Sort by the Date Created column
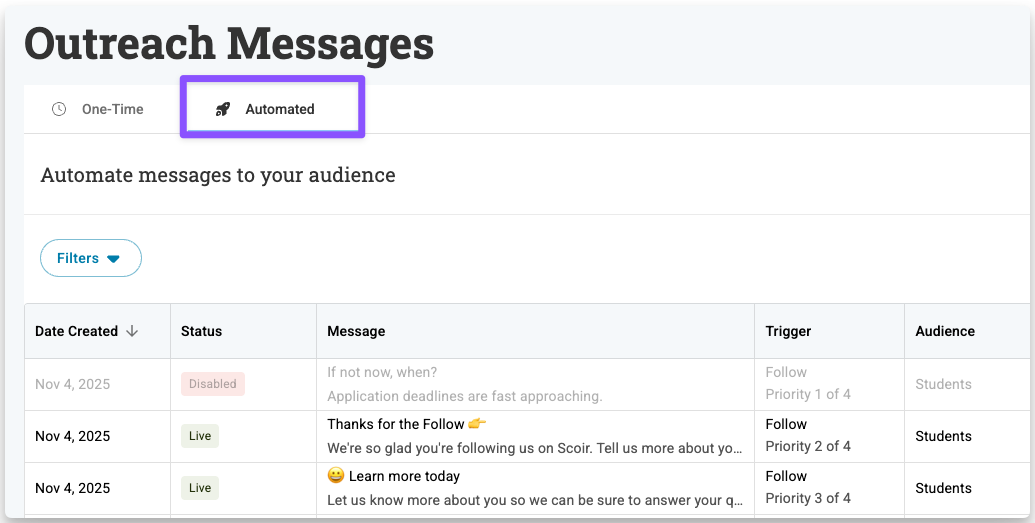 coord(76,331)
